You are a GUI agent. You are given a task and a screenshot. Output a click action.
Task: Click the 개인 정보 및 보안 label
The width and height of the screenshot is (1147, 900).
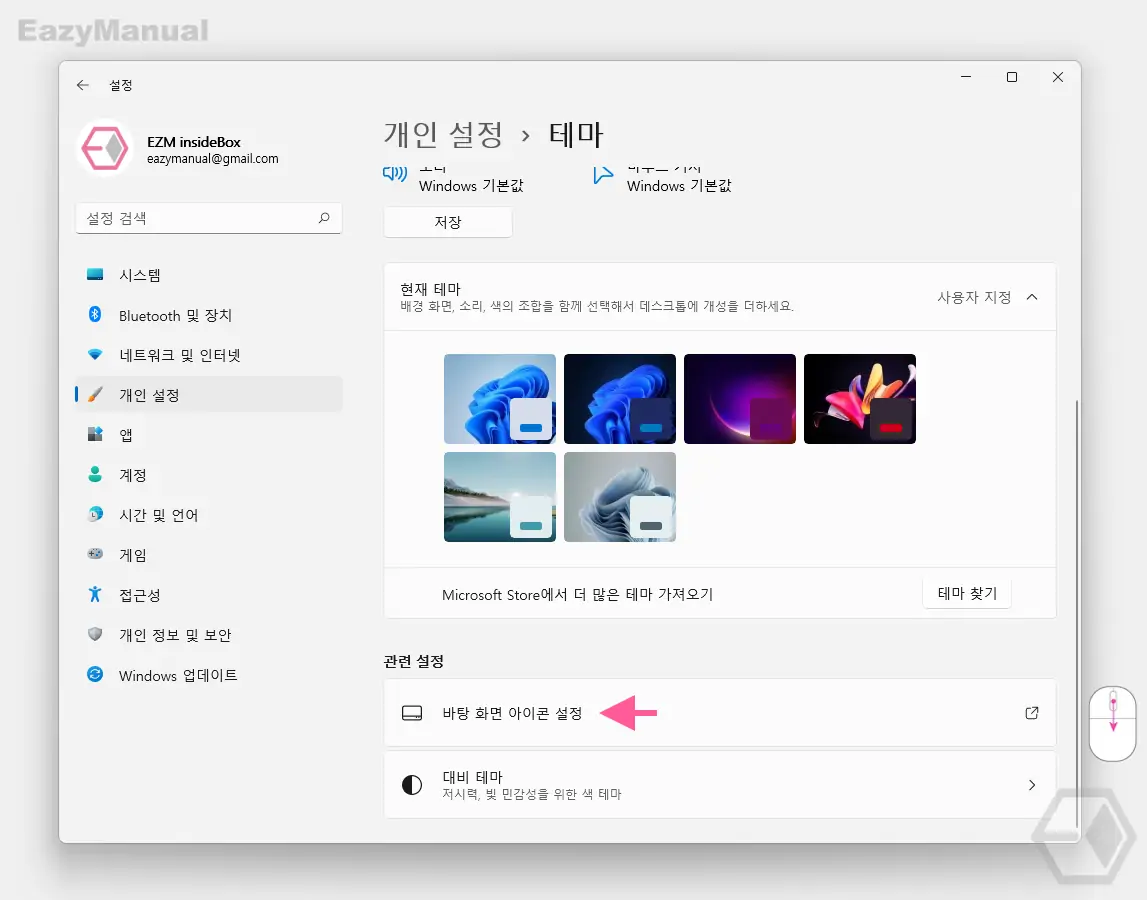click(x=176, y=635)
